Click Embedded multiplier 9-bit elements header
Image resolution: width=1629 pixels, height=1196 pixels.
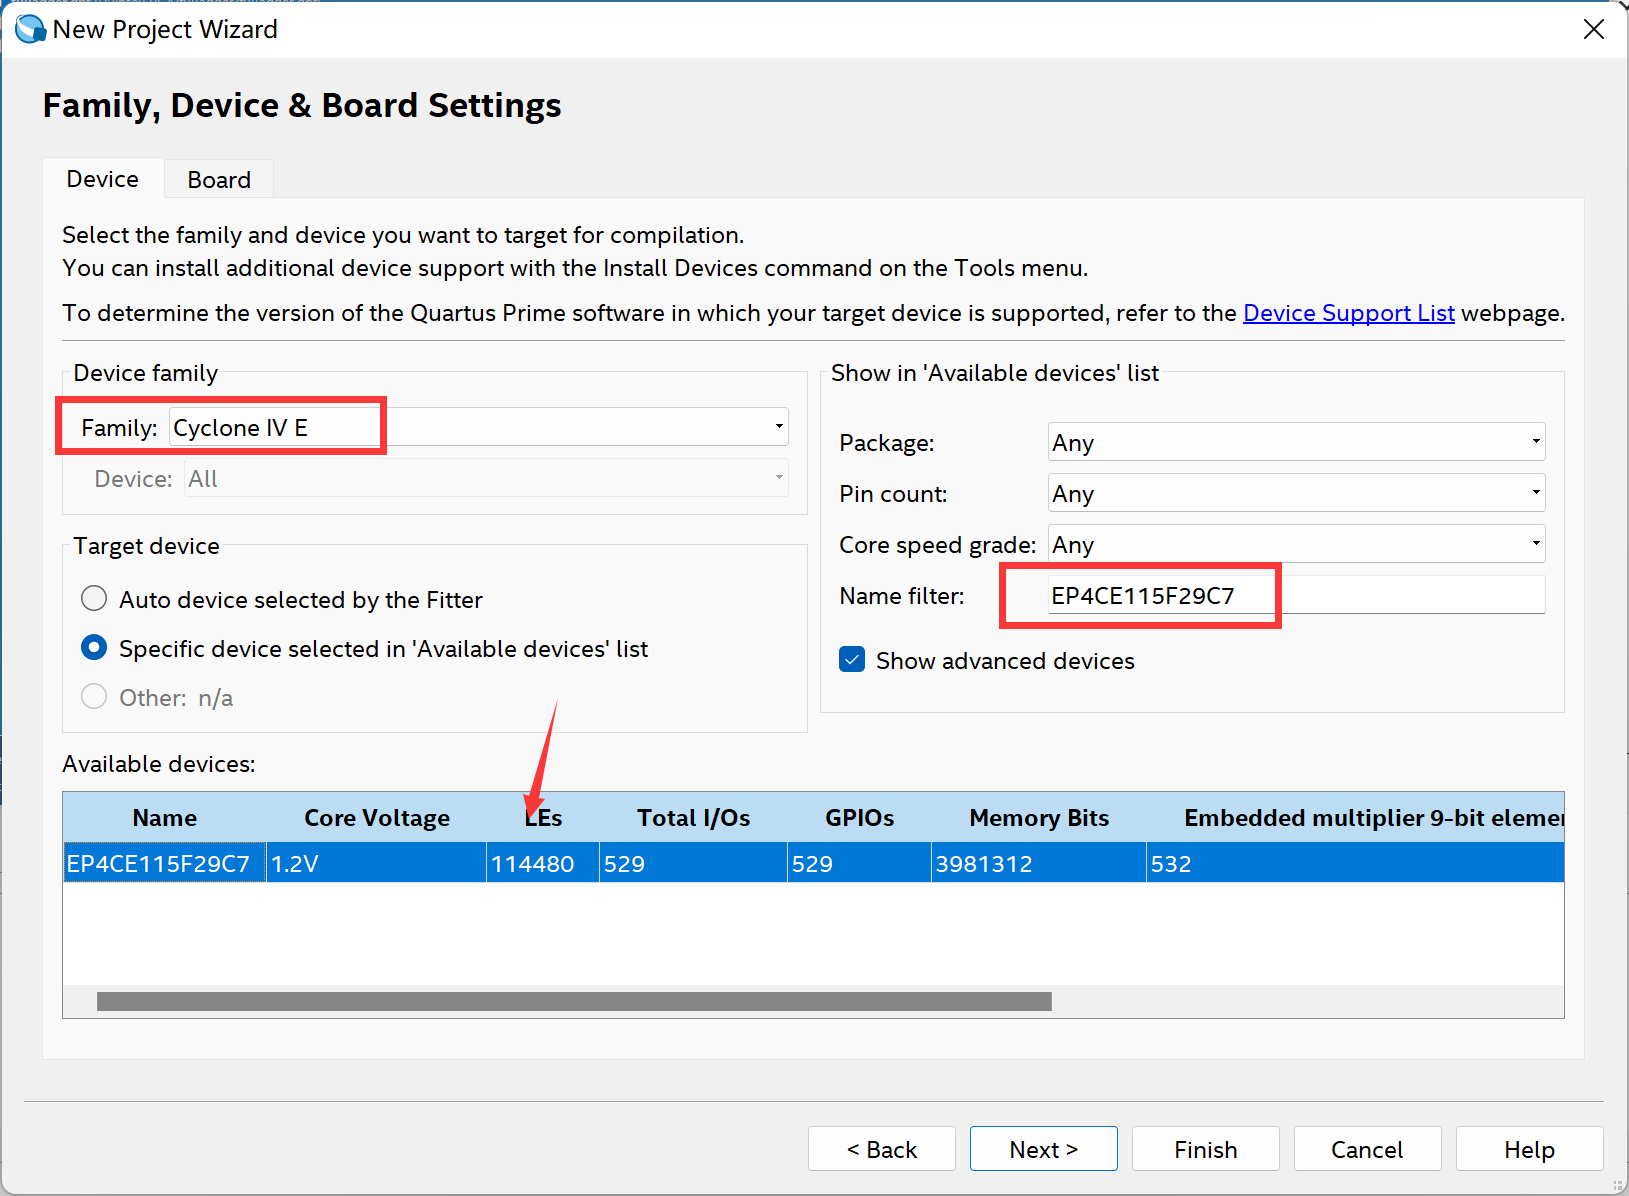1356,817
